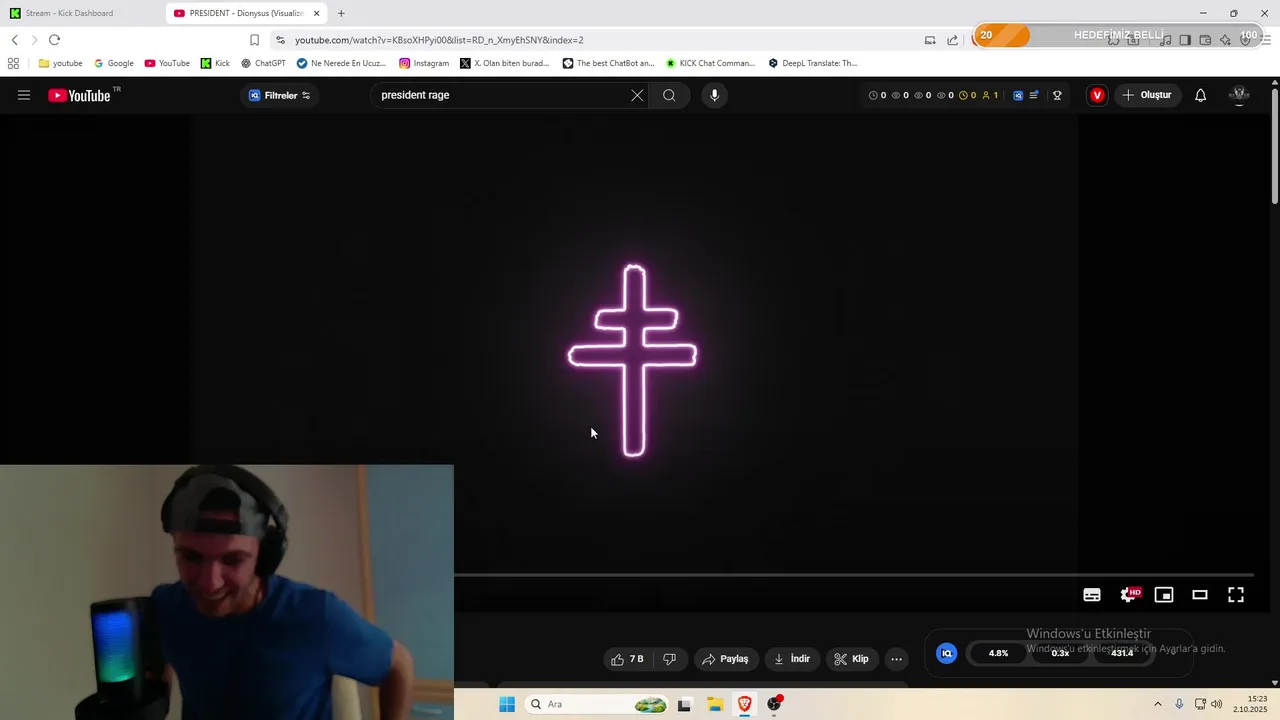Like the video showing 7 B

(628, 659)
